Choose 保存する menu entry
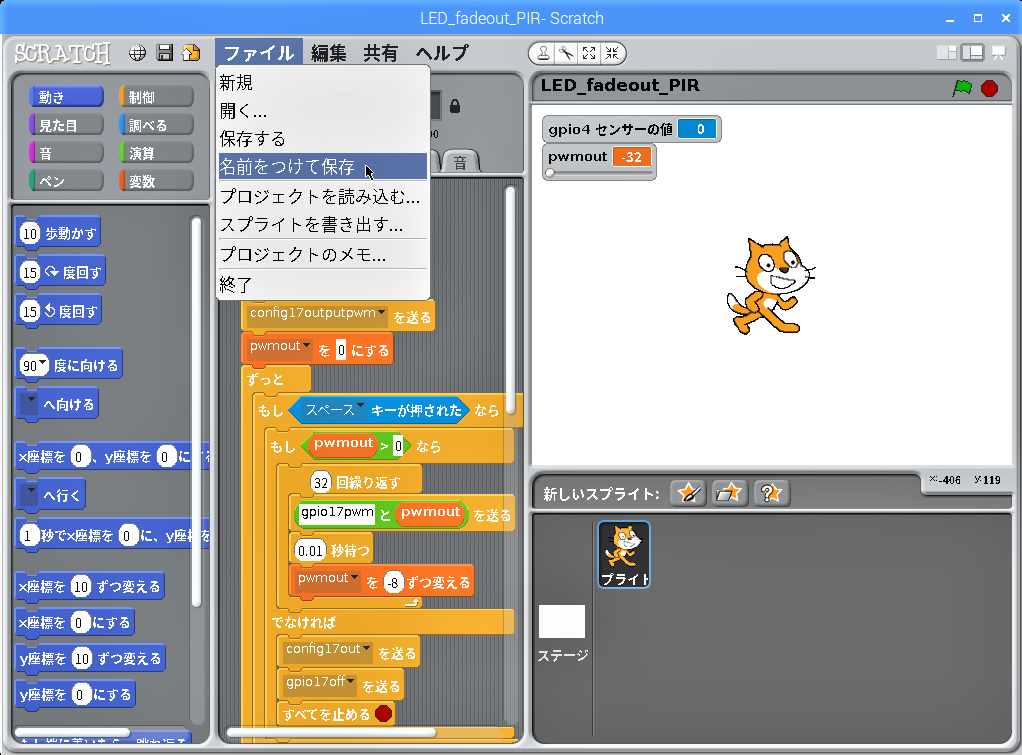 tap(323, 139)
